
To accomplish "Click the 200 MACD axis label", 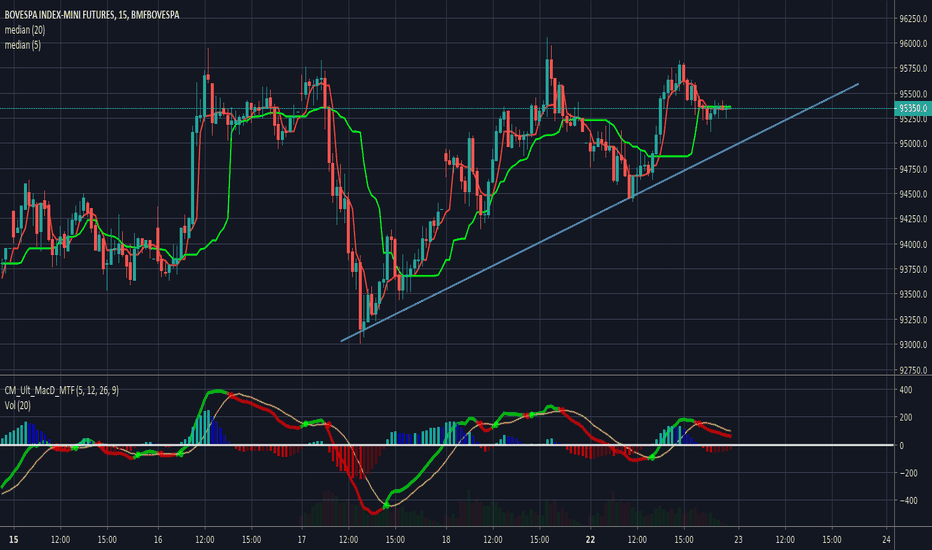I will (906, 417).
